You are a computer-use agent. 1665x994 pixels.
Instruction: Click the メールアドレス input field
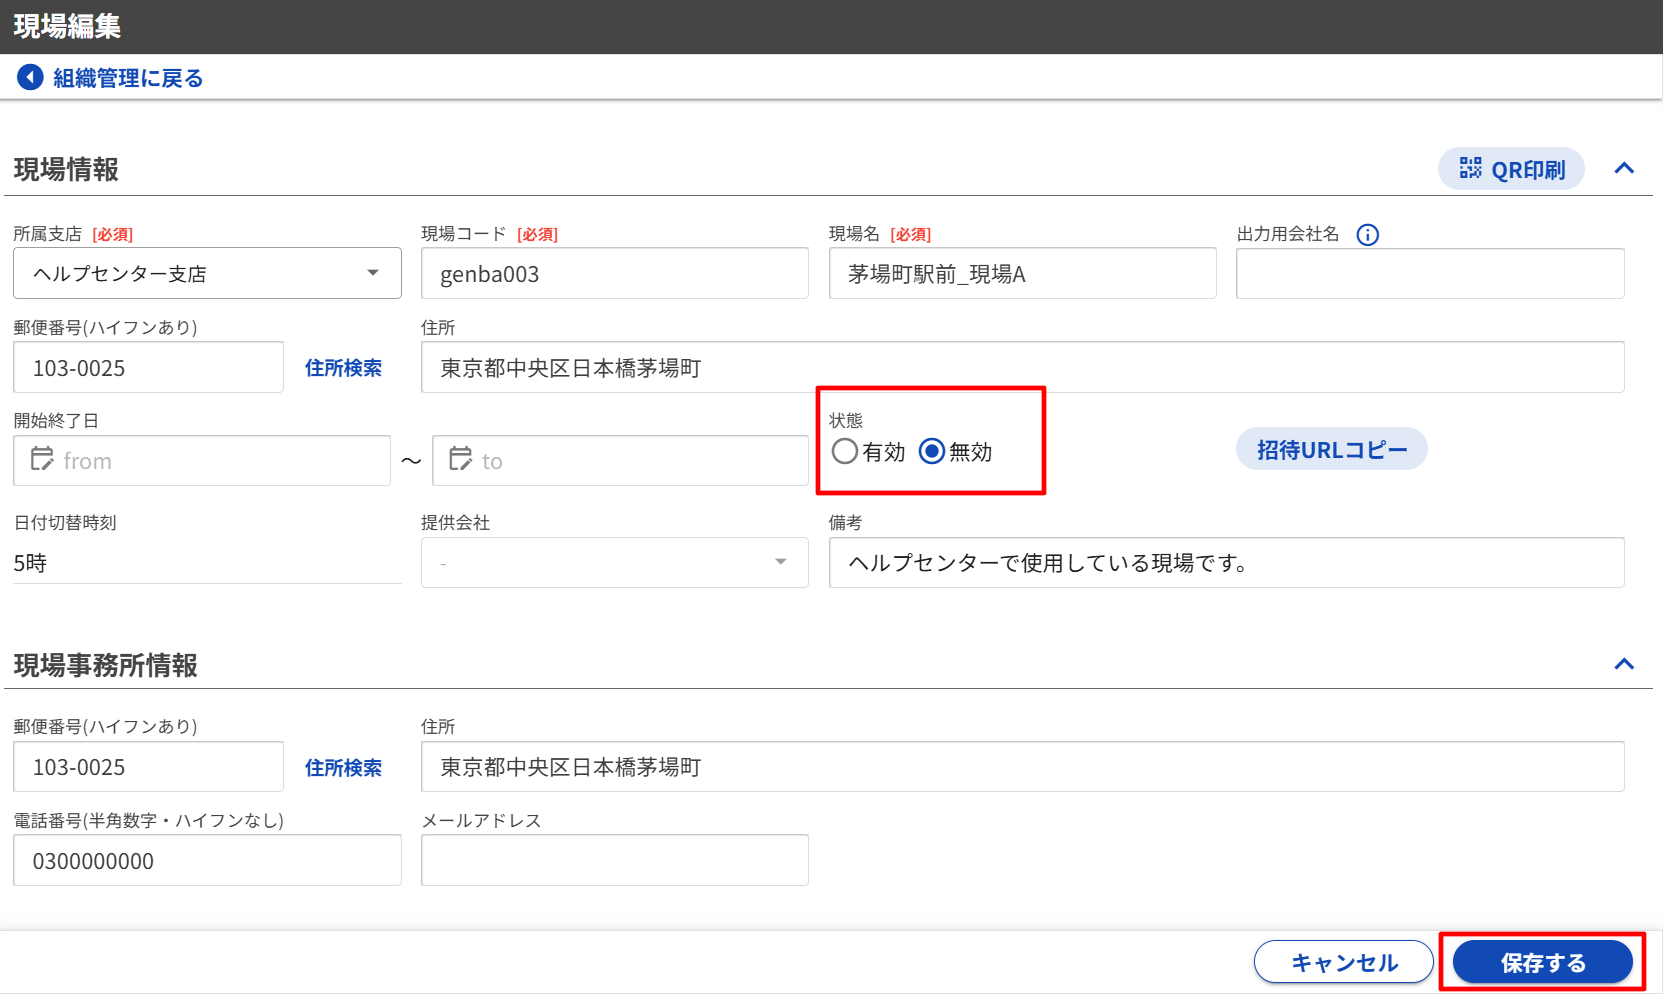click(614, 860)
